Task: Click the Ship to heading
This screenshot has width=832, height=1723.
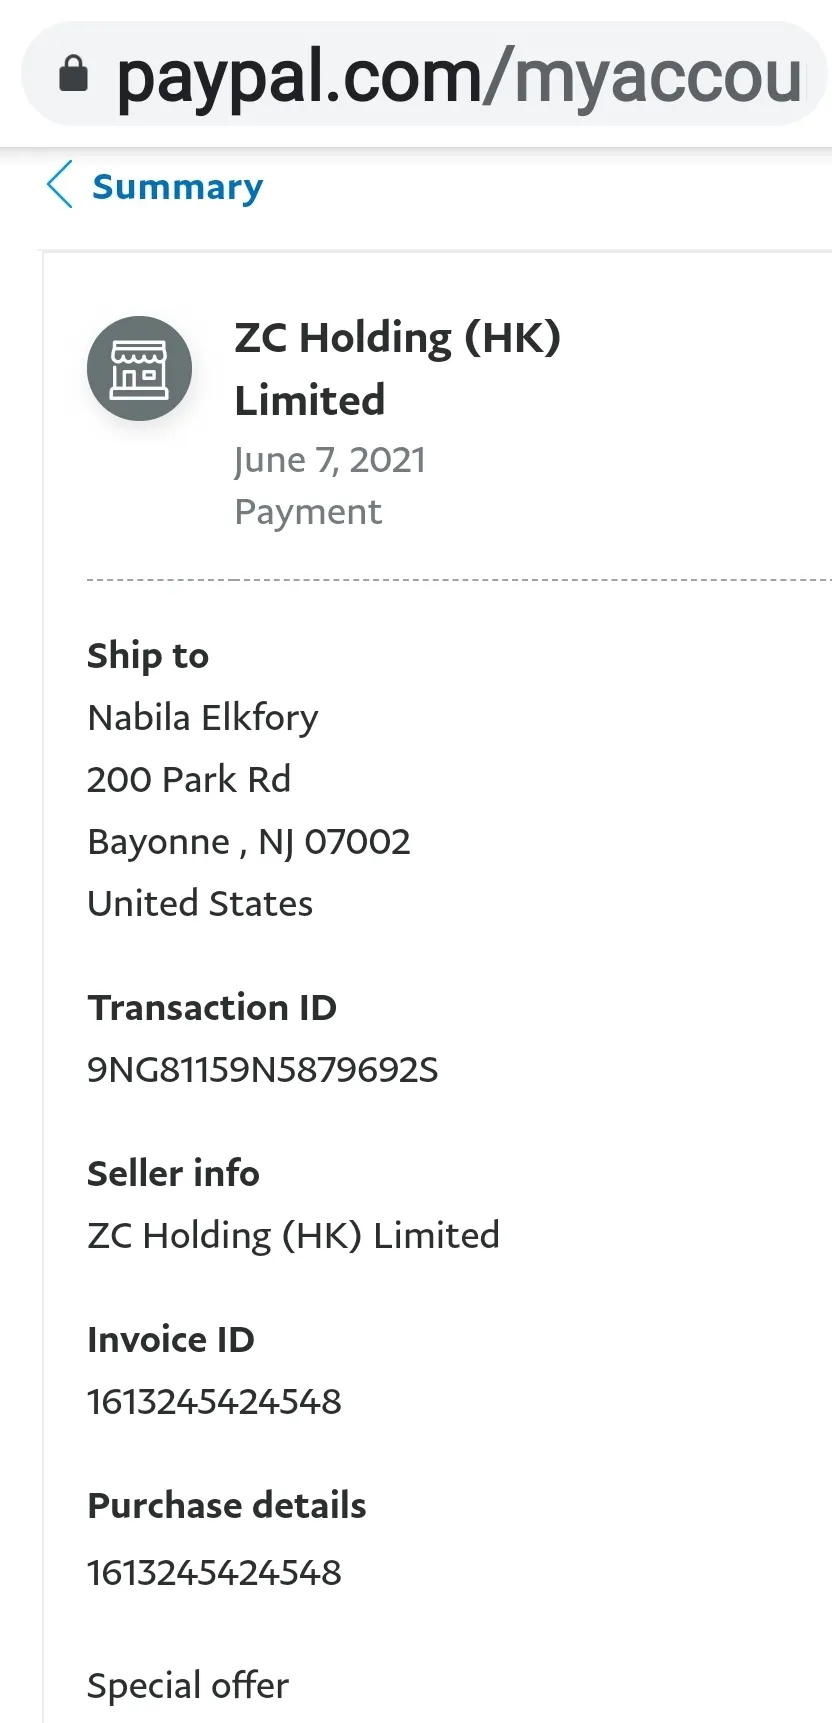Action: click(148, 656)
